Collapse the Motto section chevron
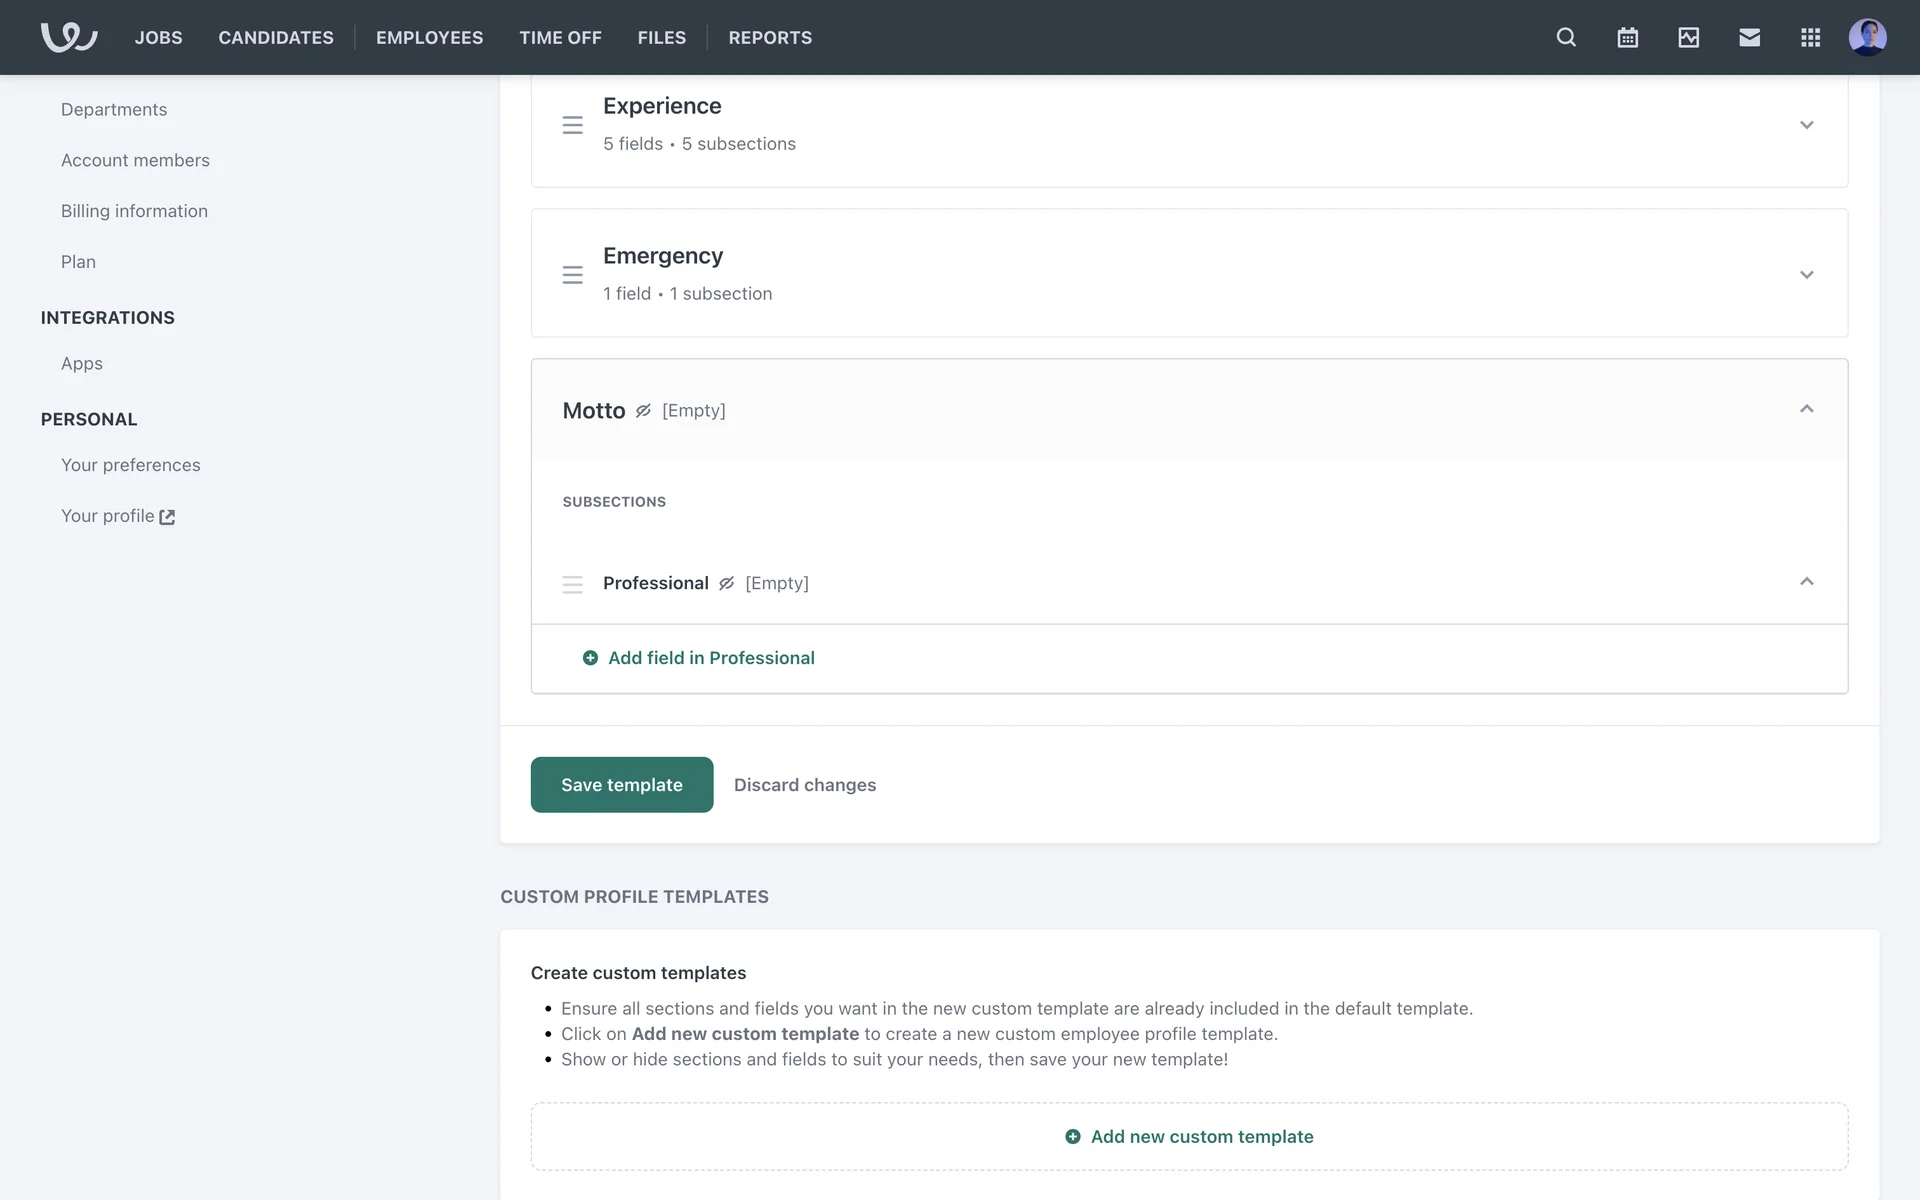 pos(1806,409)
